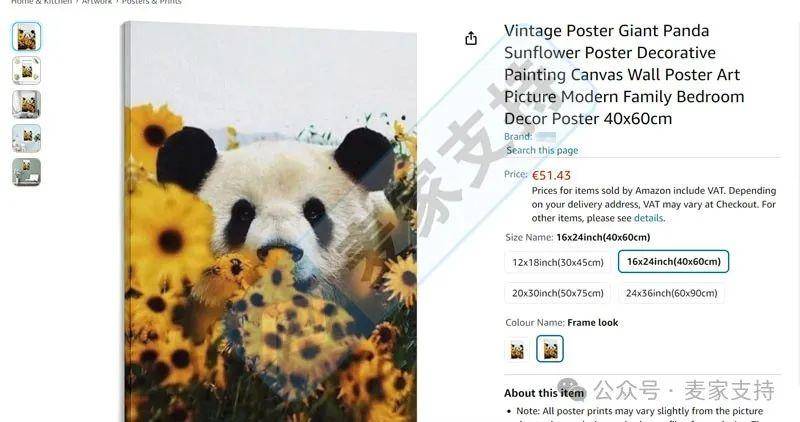
Task: Click the selected Frame look colour swatch
Action: click(x=550, y=349)
